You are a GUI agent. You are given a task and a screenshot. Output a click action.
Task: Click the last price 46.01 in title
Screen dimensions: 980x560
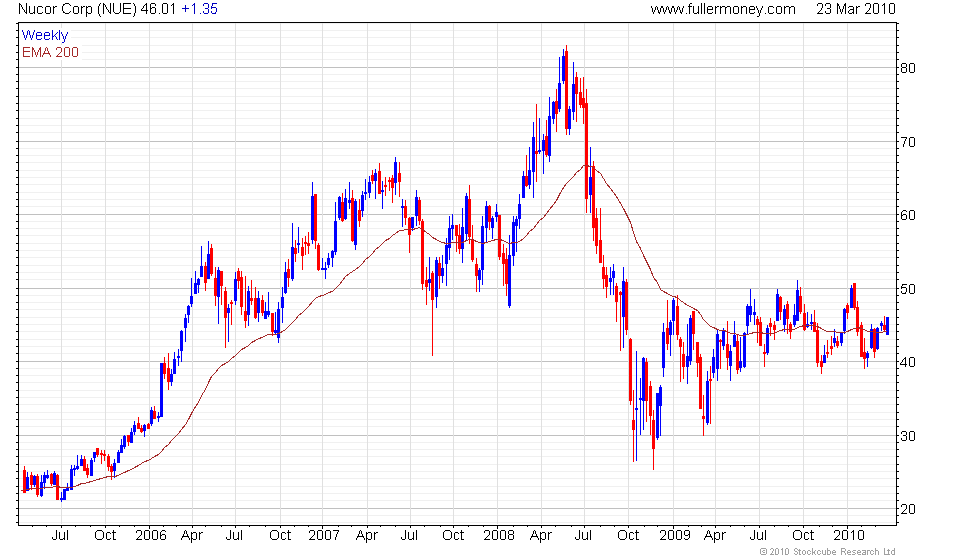tap(159, 9)
